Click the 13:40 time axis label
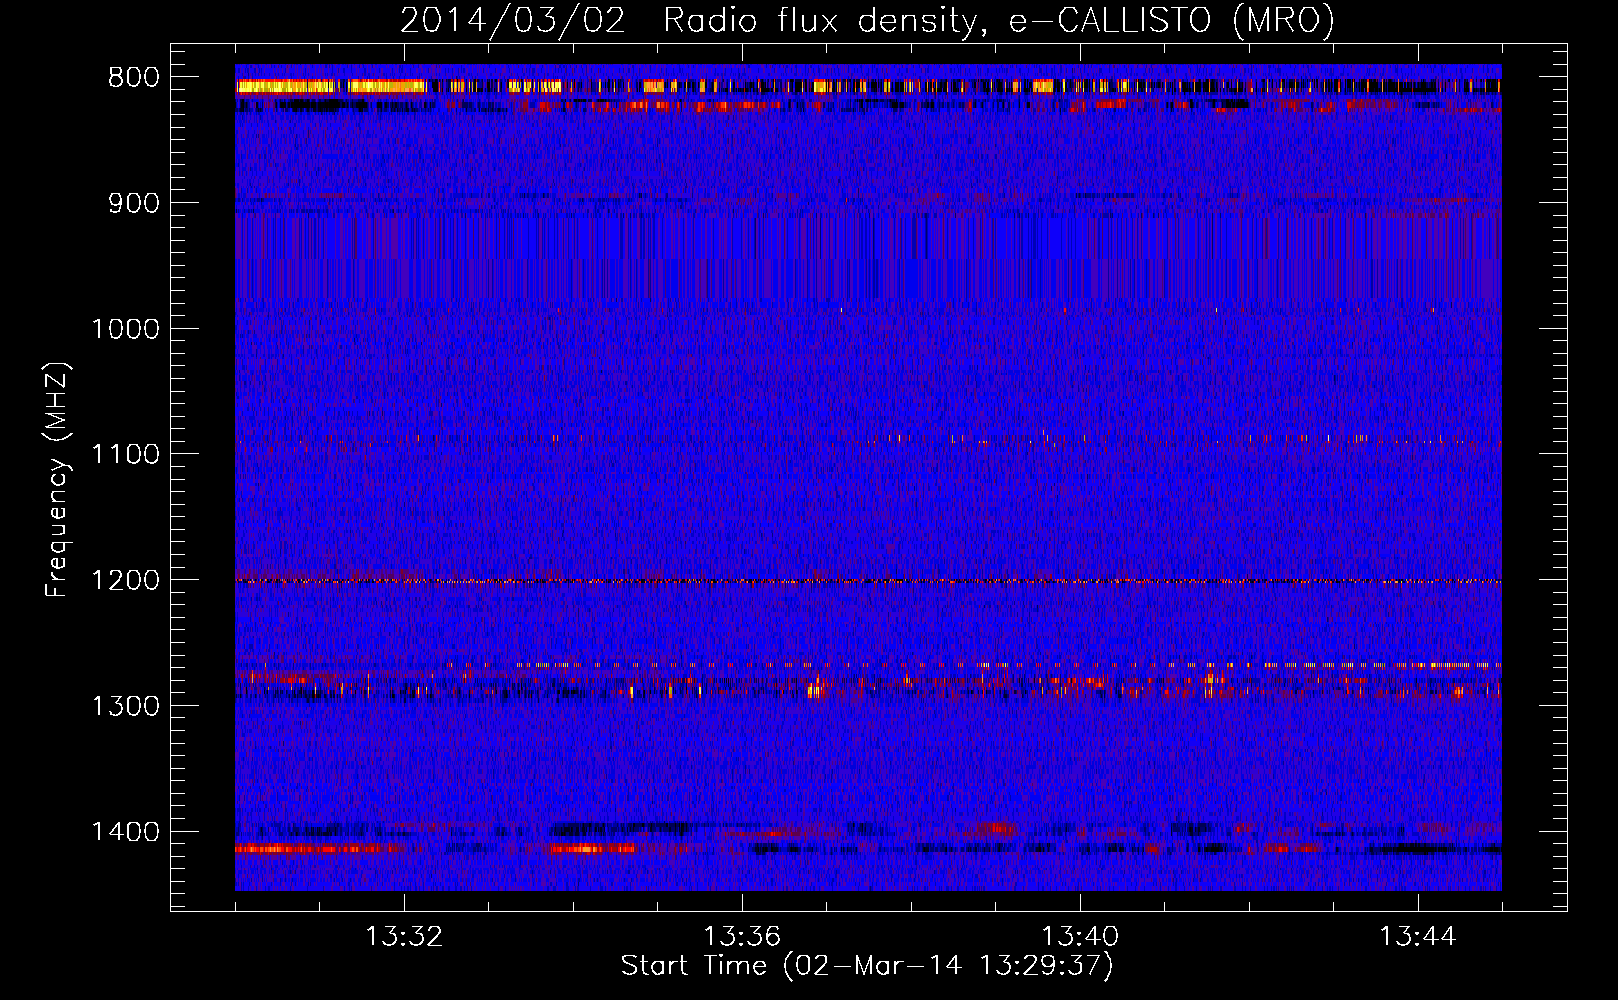This screenshot has height=1000, width=1618. 1080,937
